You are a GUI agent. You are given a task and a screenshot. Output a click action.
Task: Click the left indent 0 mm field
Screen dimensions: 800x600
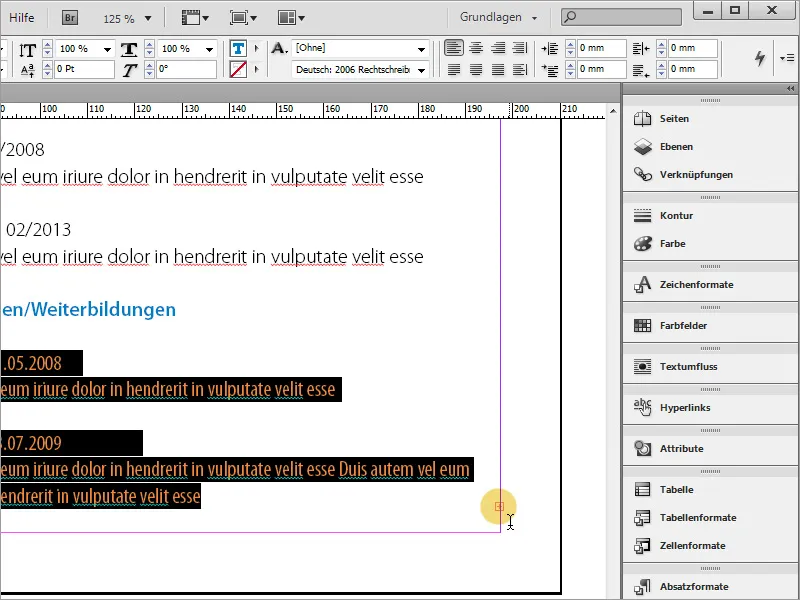click(602, 48)
